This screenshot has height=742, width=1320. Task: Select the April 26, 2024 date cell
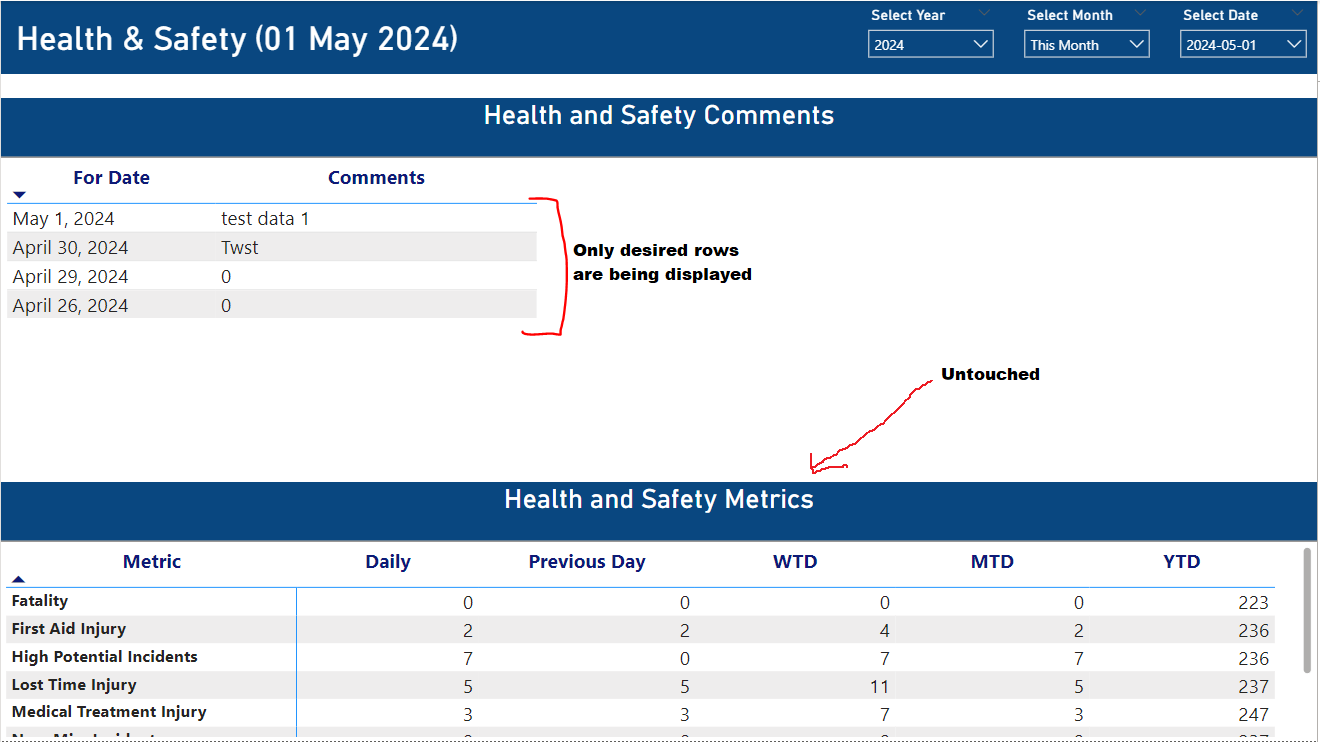coord(70,306)
